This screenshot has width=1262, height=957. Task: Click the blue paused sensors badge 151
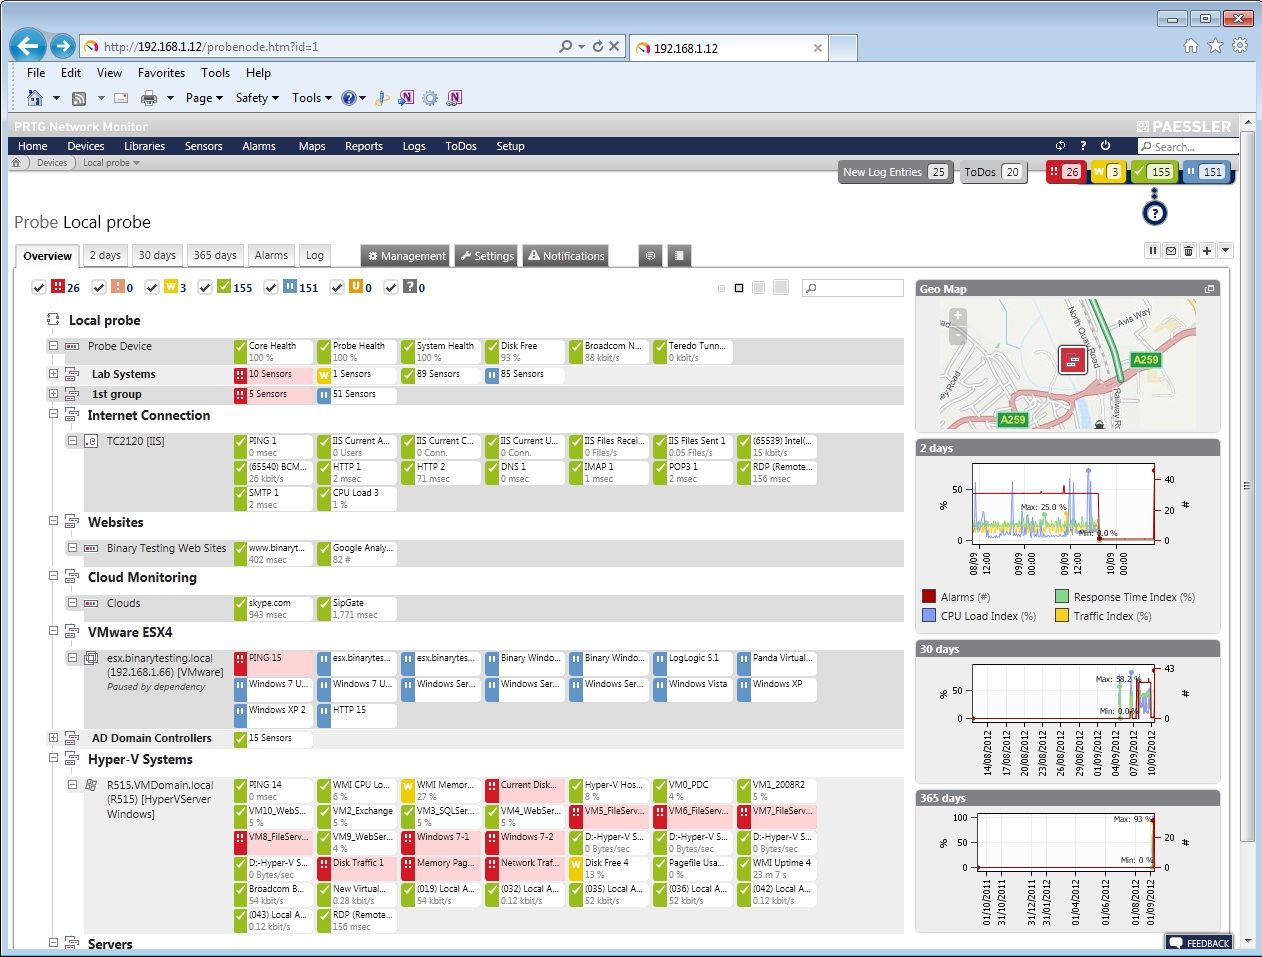coord(1206,172)
